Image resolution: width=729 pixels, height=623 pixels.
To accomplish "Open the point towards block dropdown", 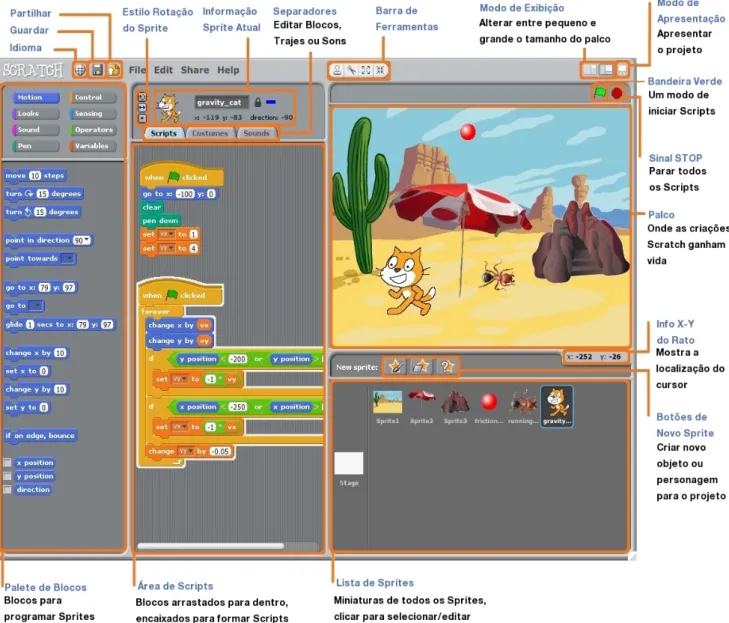I will tap(68, 258).
